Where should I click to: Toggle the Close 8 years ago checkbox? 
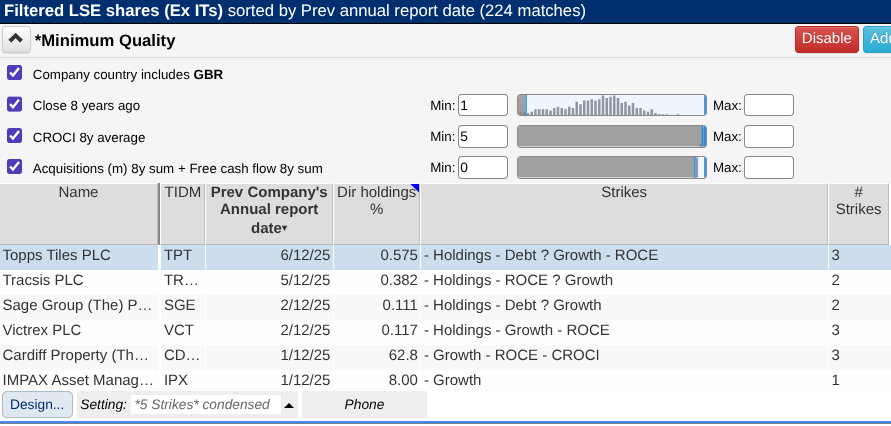(14, 105)
